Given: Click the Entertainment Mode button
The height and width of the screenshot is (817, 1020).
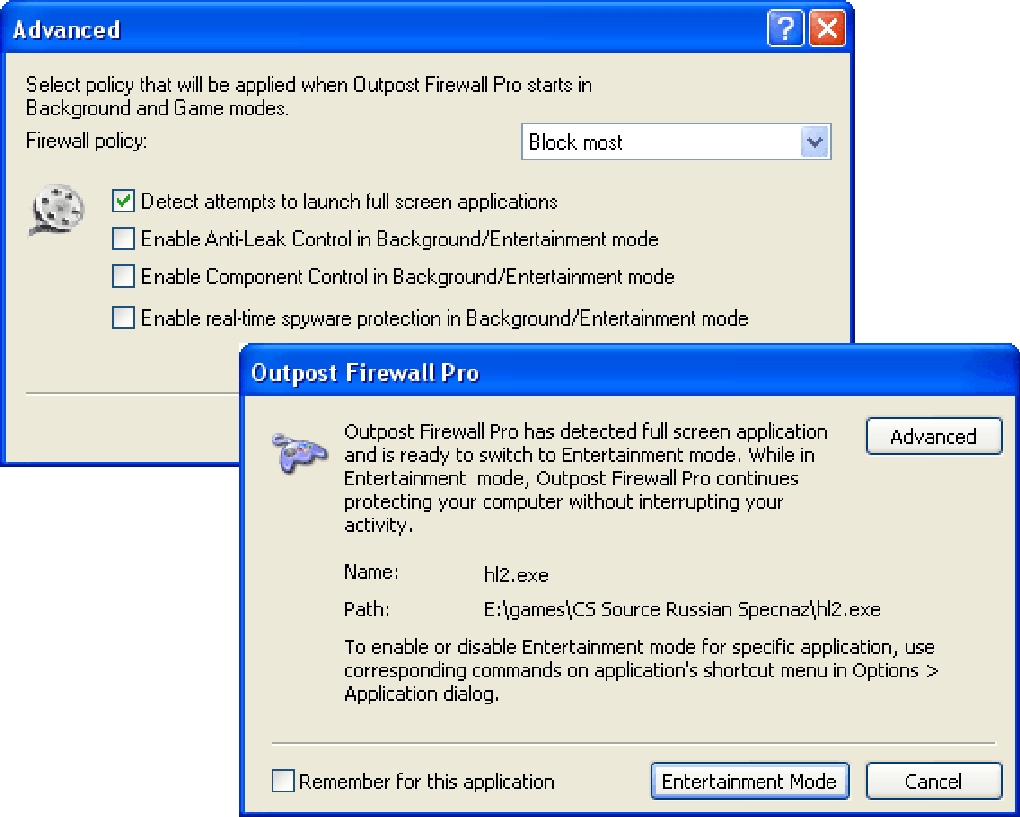Looking at the screenshot, I should pos(749,781).
